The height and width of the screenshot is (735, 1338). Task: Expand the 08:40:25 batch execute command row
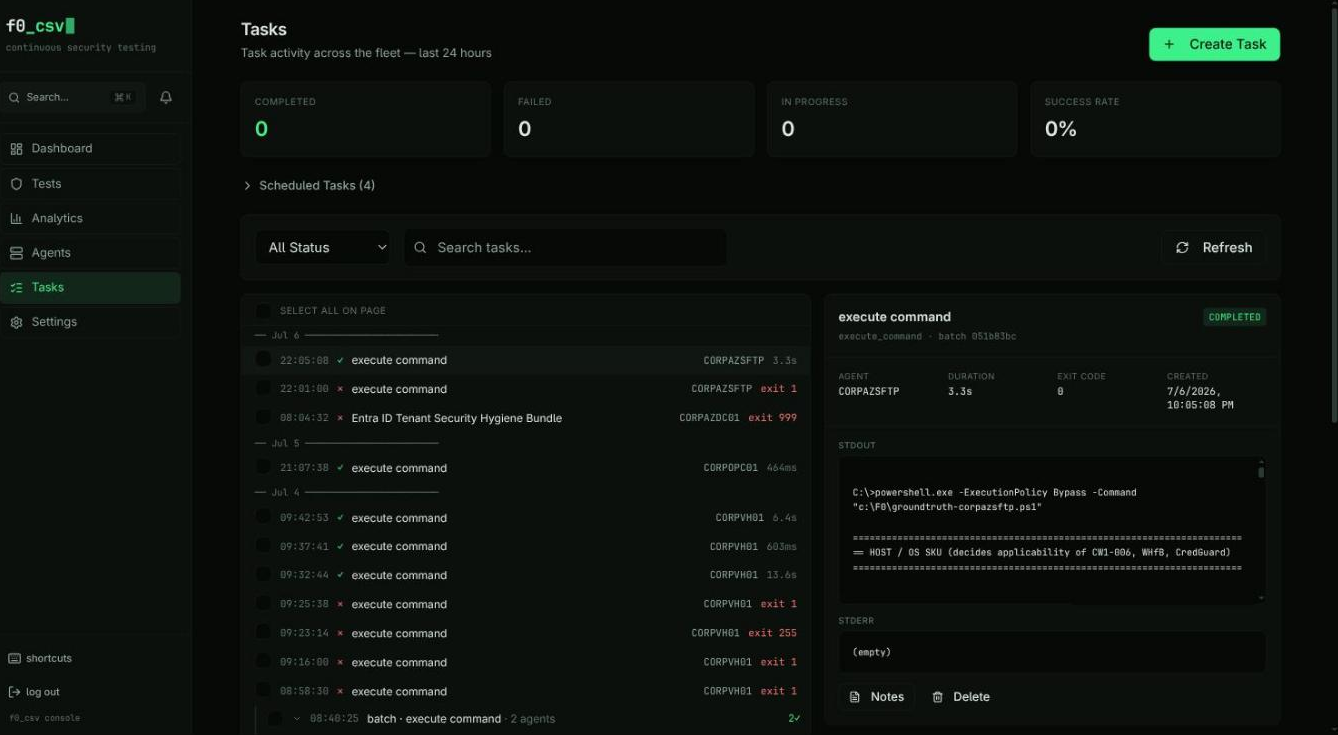coord(297,719)
